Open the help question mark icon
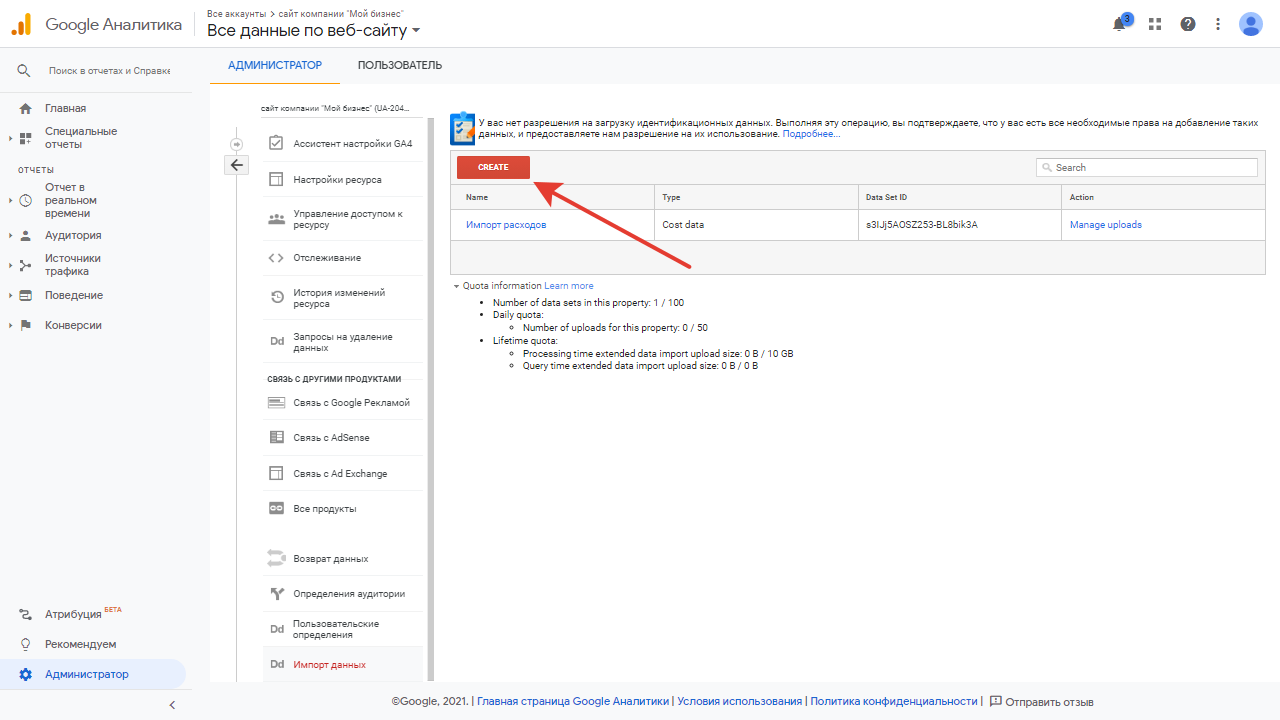The image size is (1280, 720). tap(1188, 24)
